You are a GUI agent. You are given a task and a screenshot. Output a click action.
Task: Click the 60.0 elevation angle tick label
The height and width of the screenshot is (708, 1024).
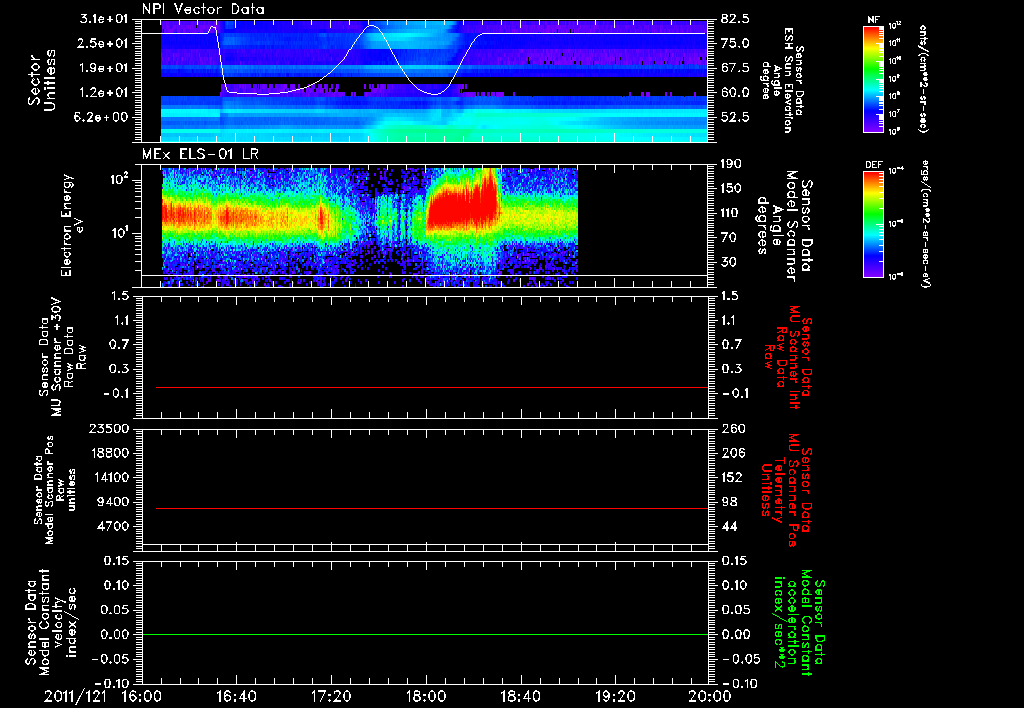click(735, 93)
